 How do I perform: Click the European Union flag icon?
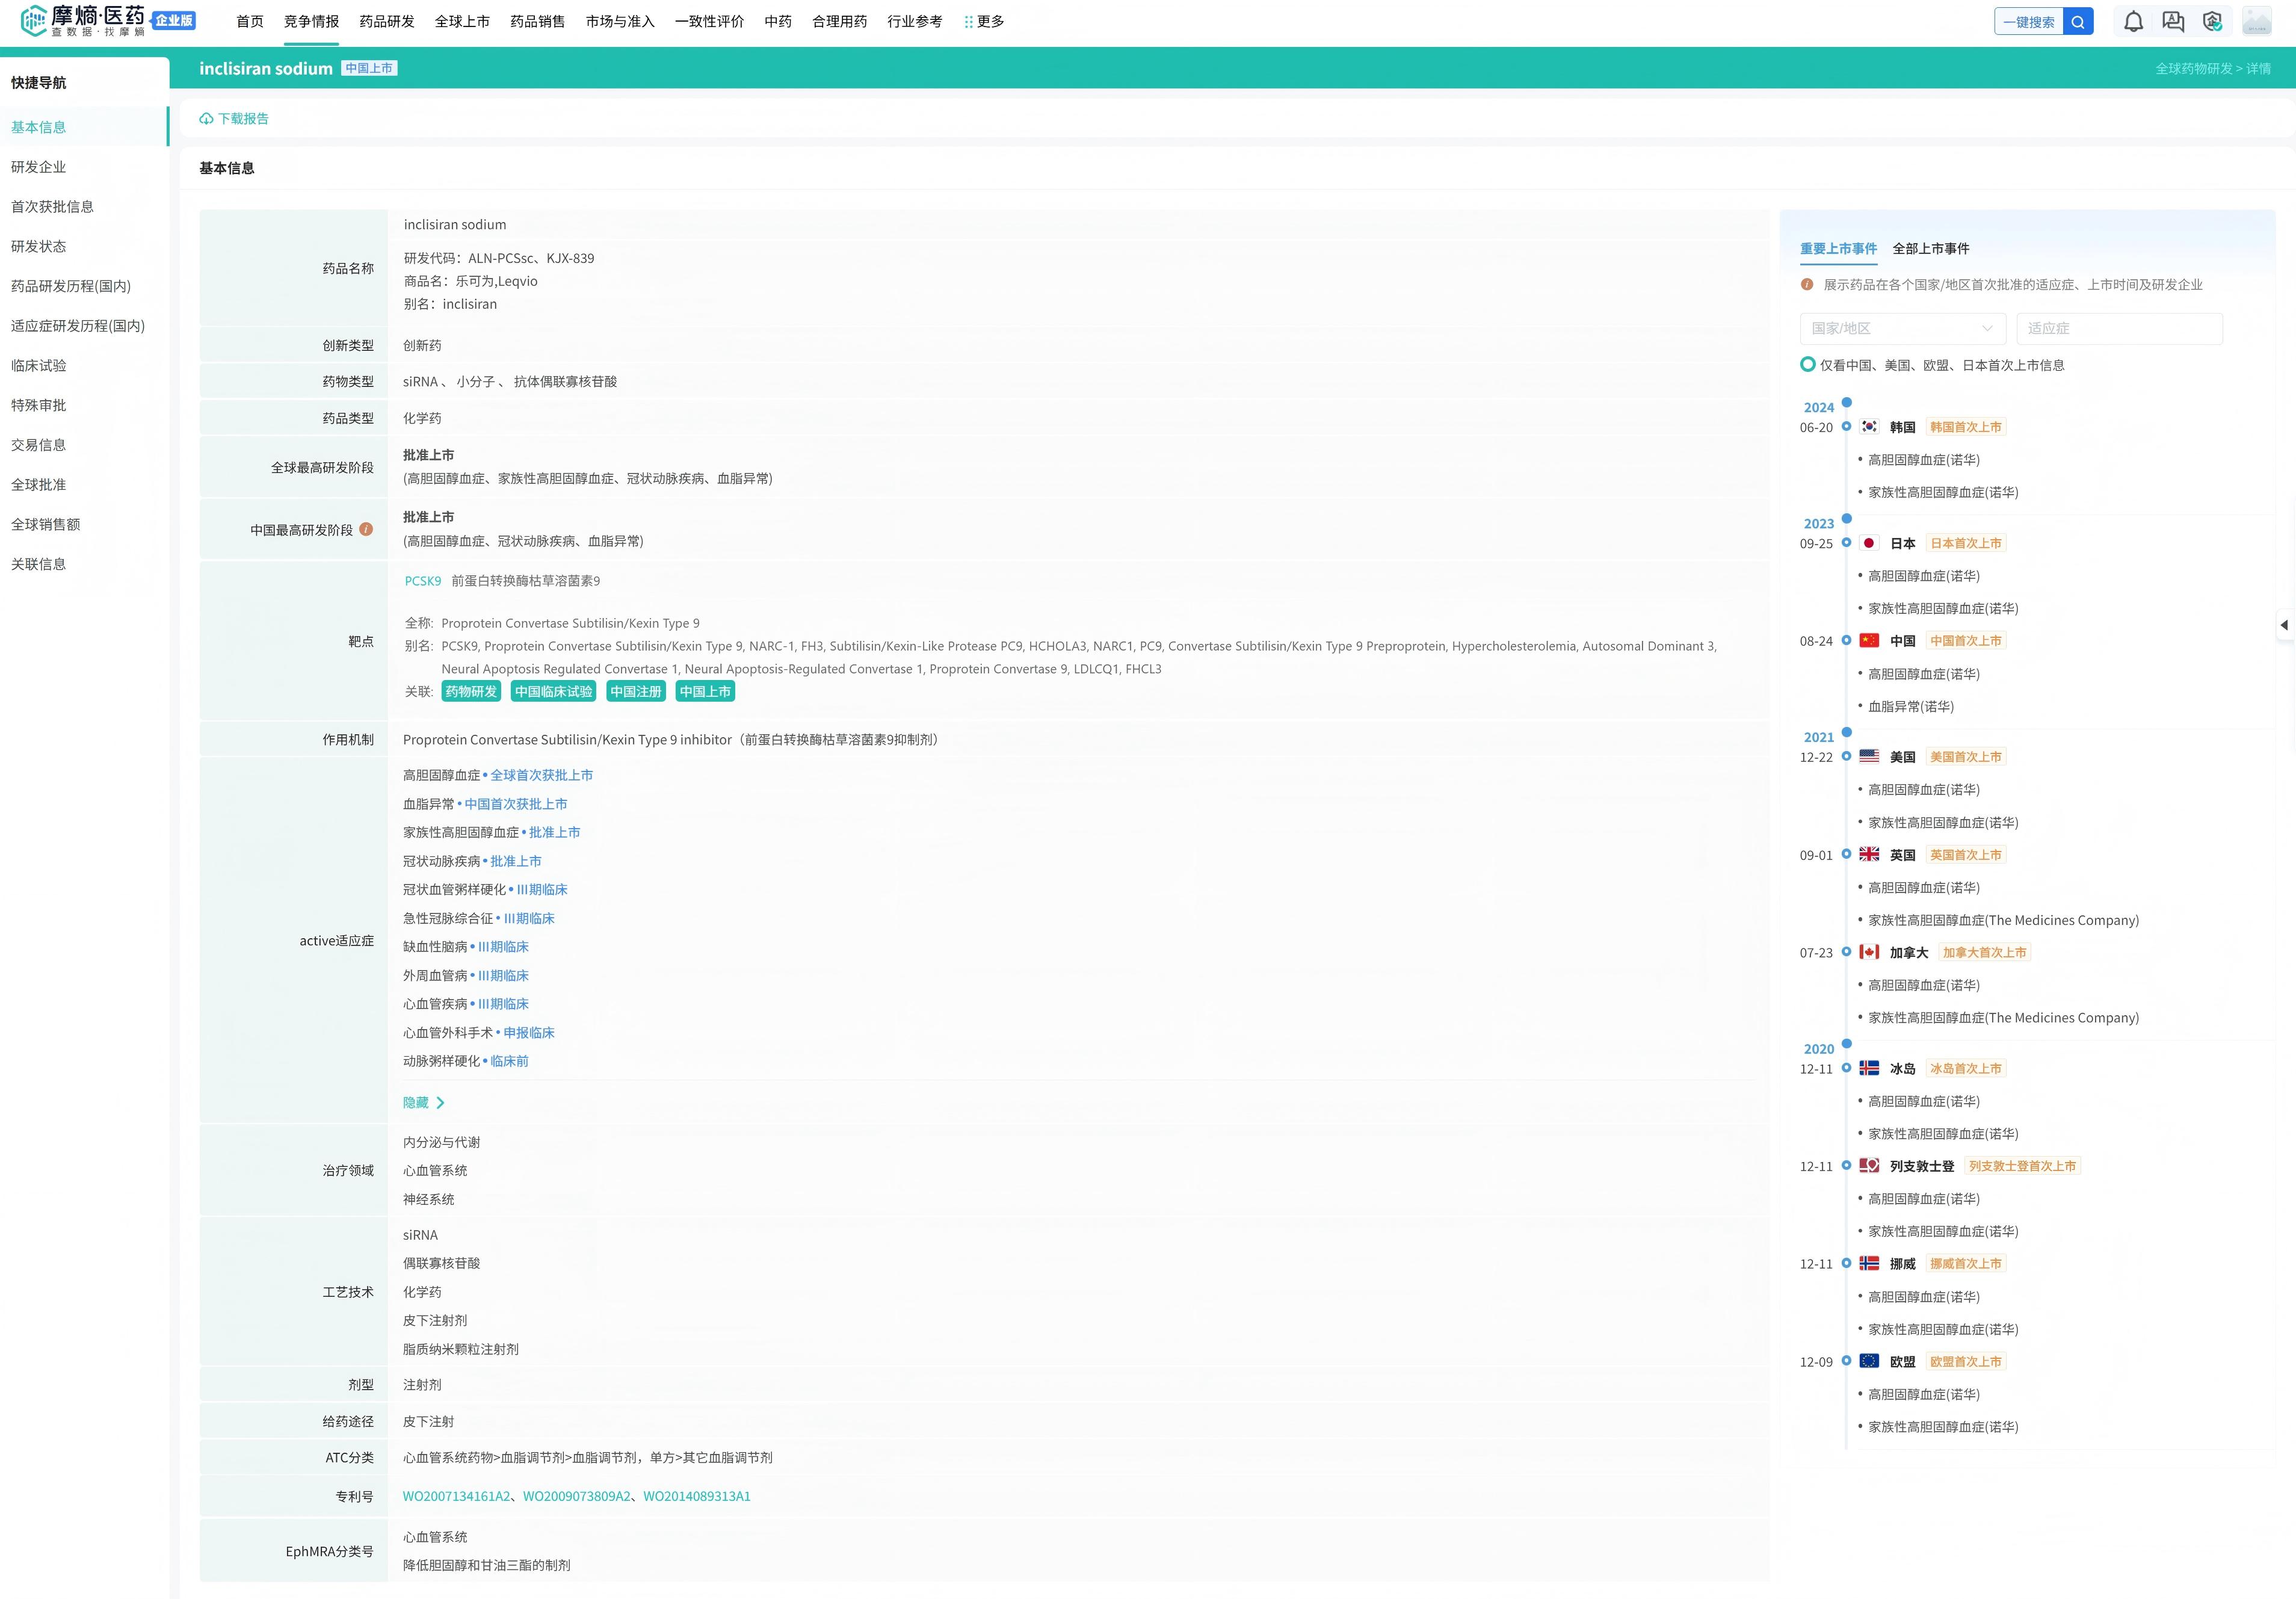1869,1361
